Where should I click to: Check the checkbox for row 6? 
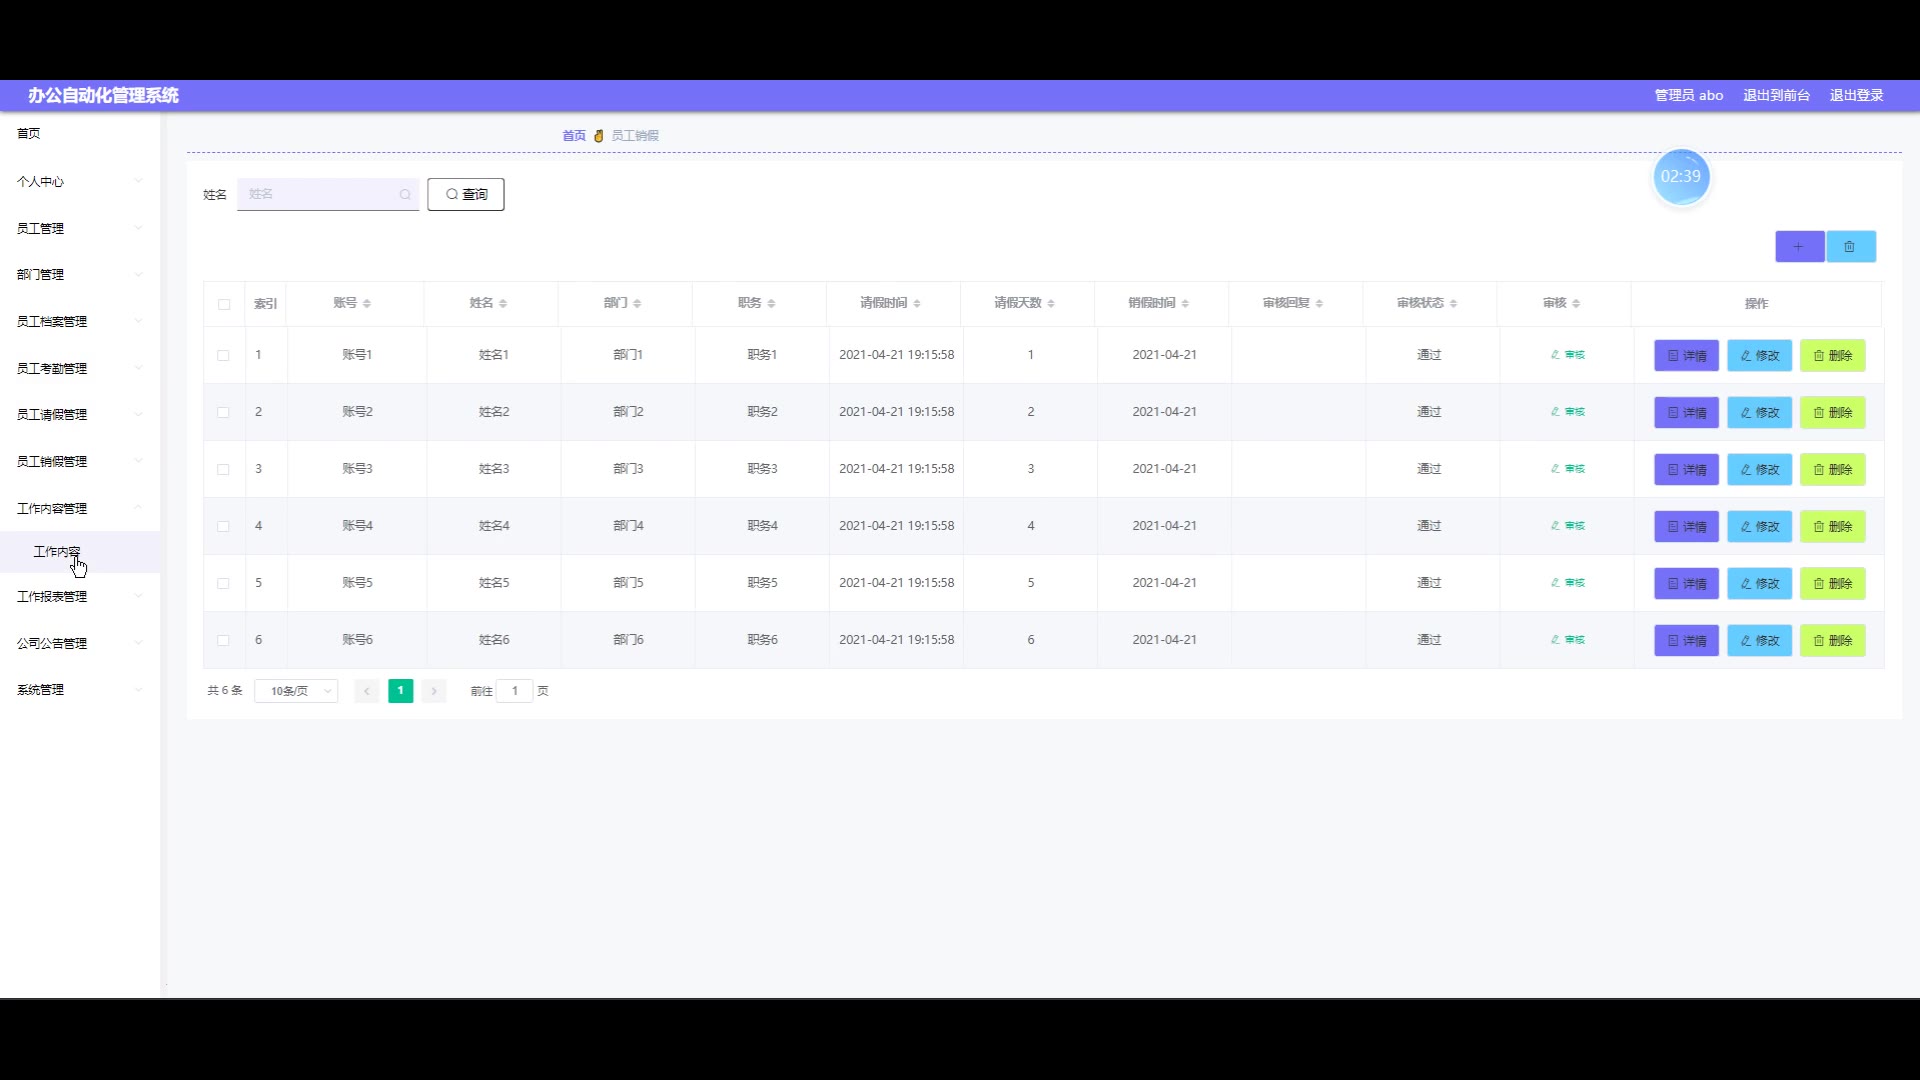pyautogui.click(x=224, y=641)
